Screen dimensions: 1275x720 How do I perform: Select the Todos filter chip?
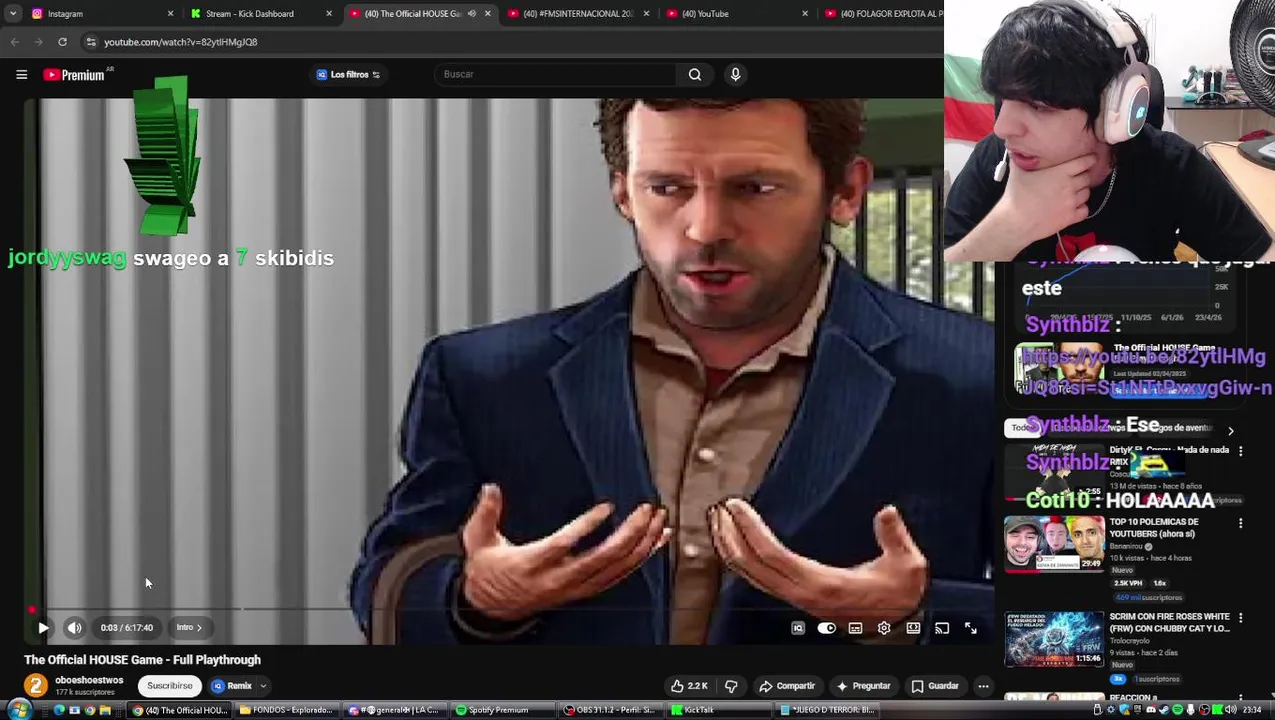pos(1022,428)
